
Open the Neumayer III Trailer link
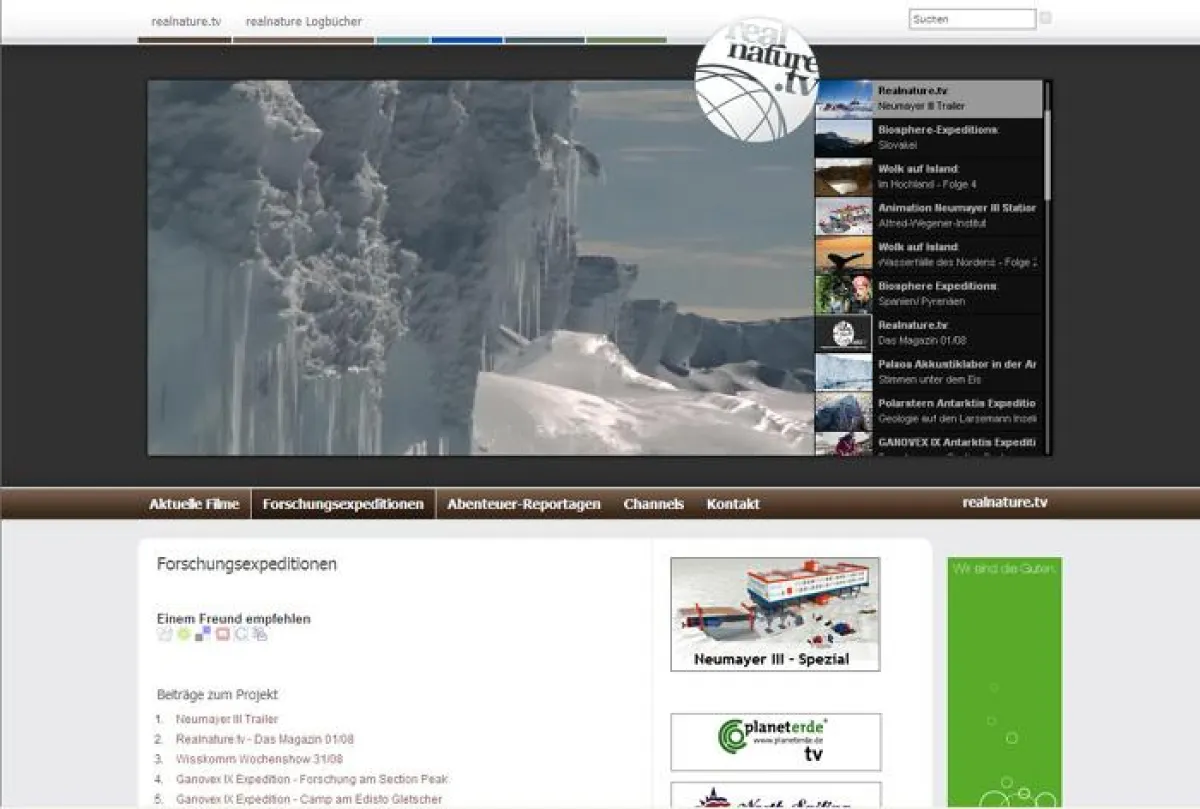click(x=227, y=718)
